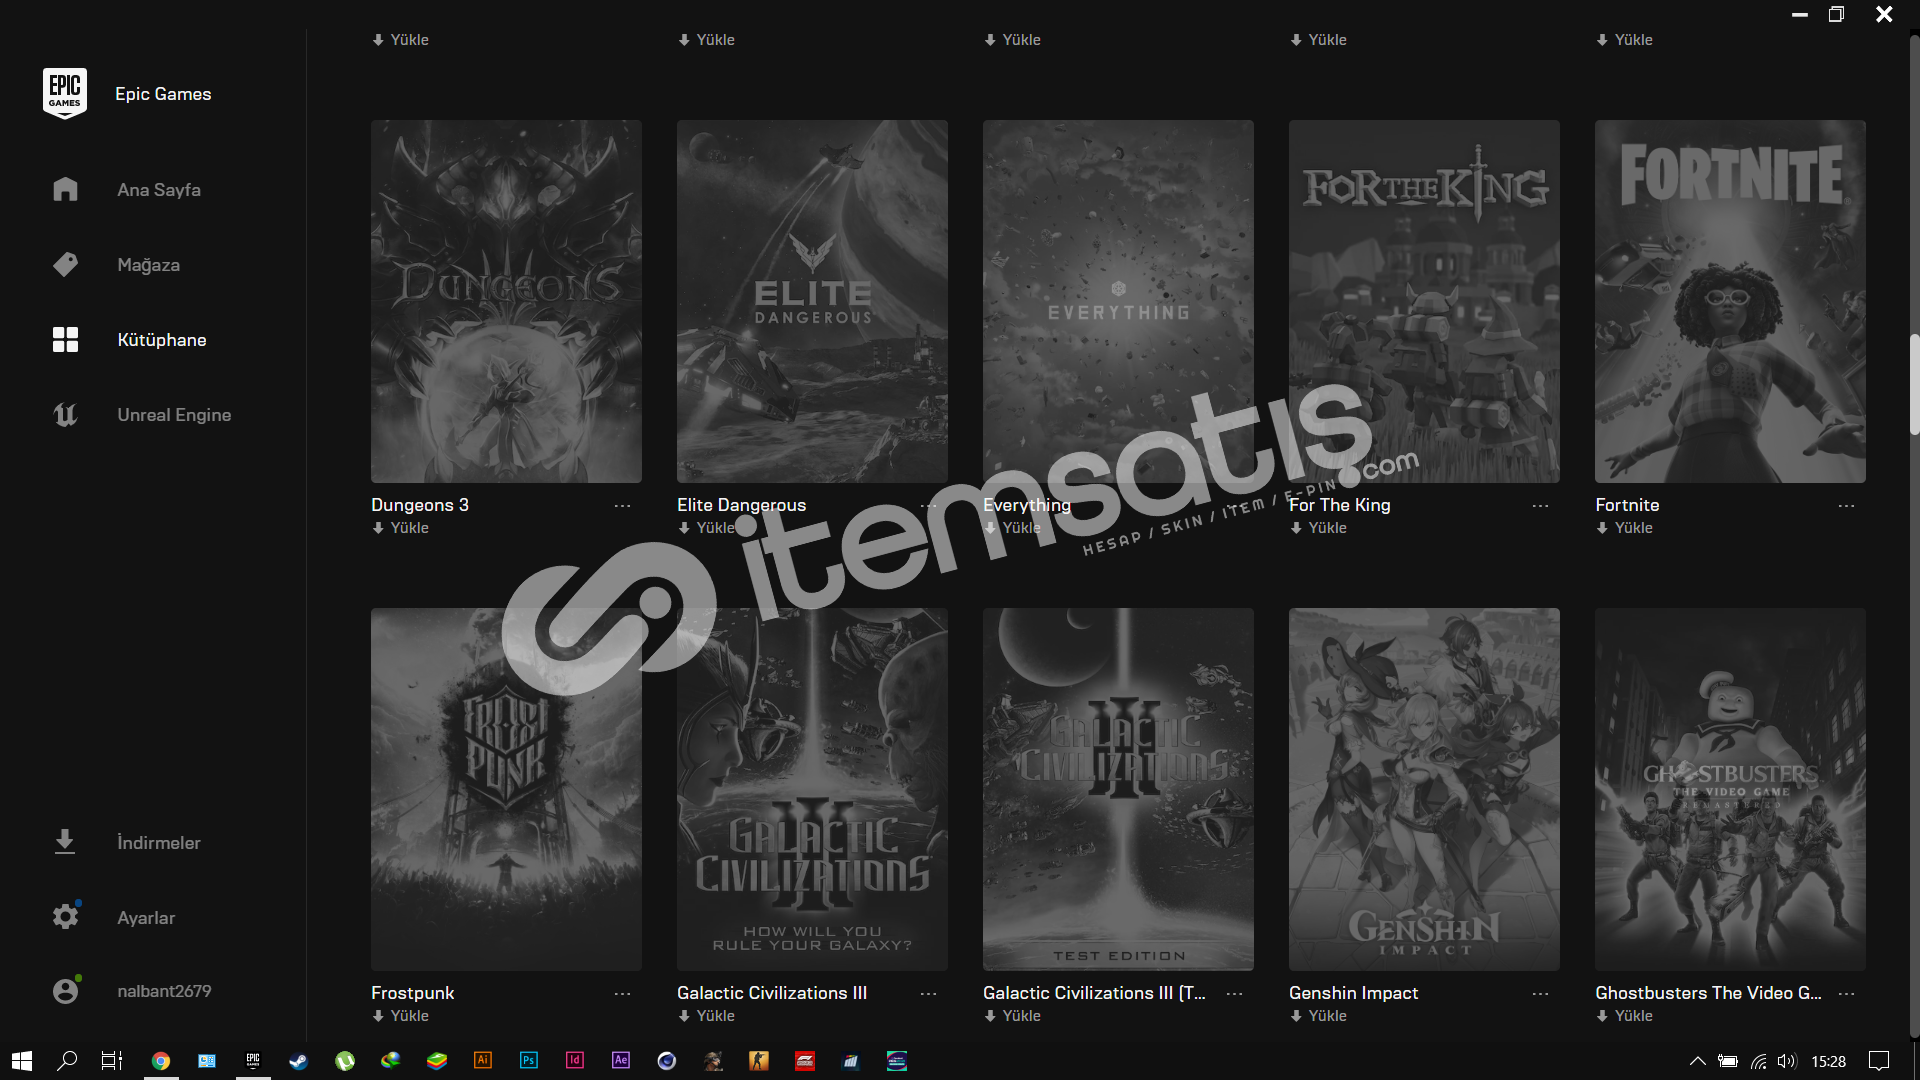Open the Frostpunk cover thumbnail
The image size is (1920, 1080).
coord(506,789)
